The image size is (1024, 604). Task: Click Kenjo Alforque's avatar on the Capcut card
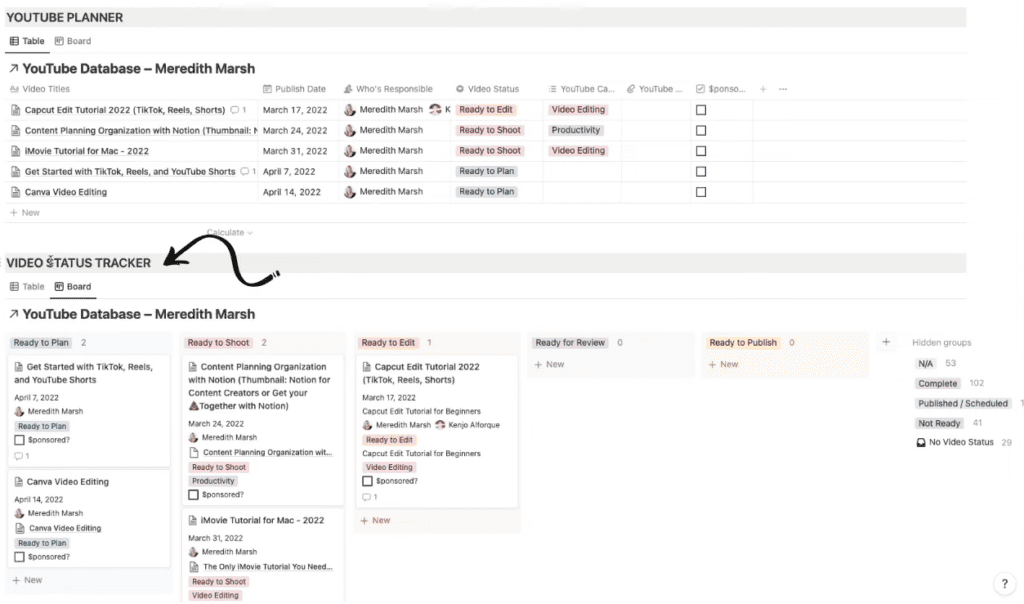click(x=440, y=425)
